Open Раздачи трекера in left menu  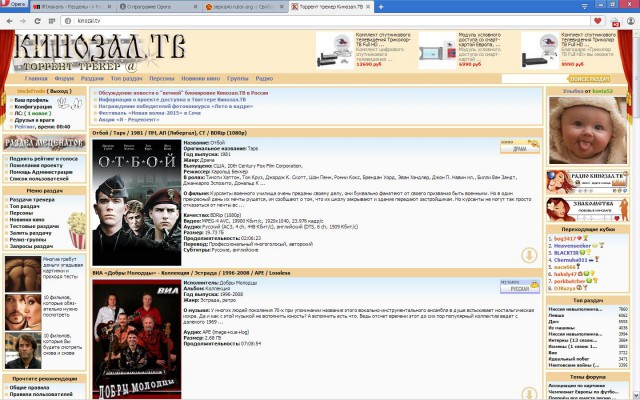pos(32,200)
